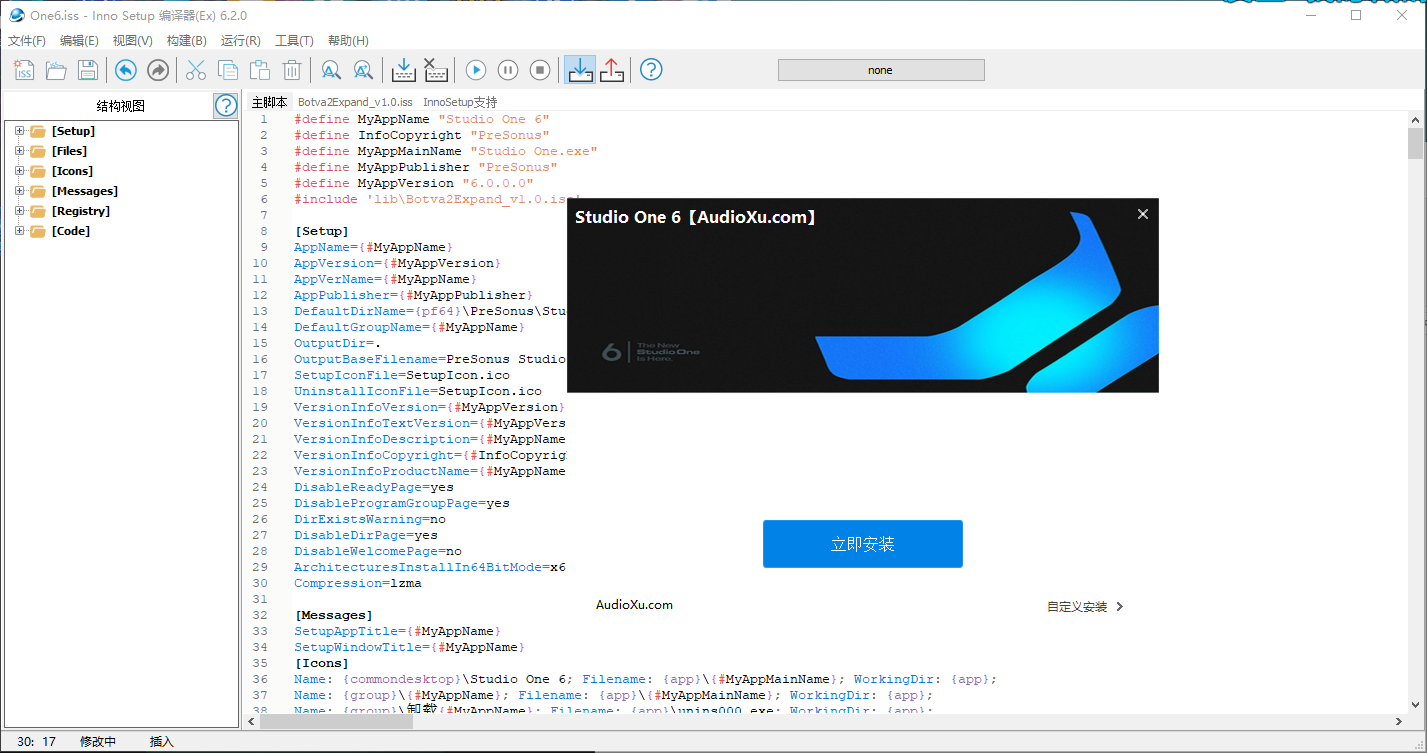1427x753 pixels.
Task: Open the find and replace tool
Action: (x=363, y=70)
